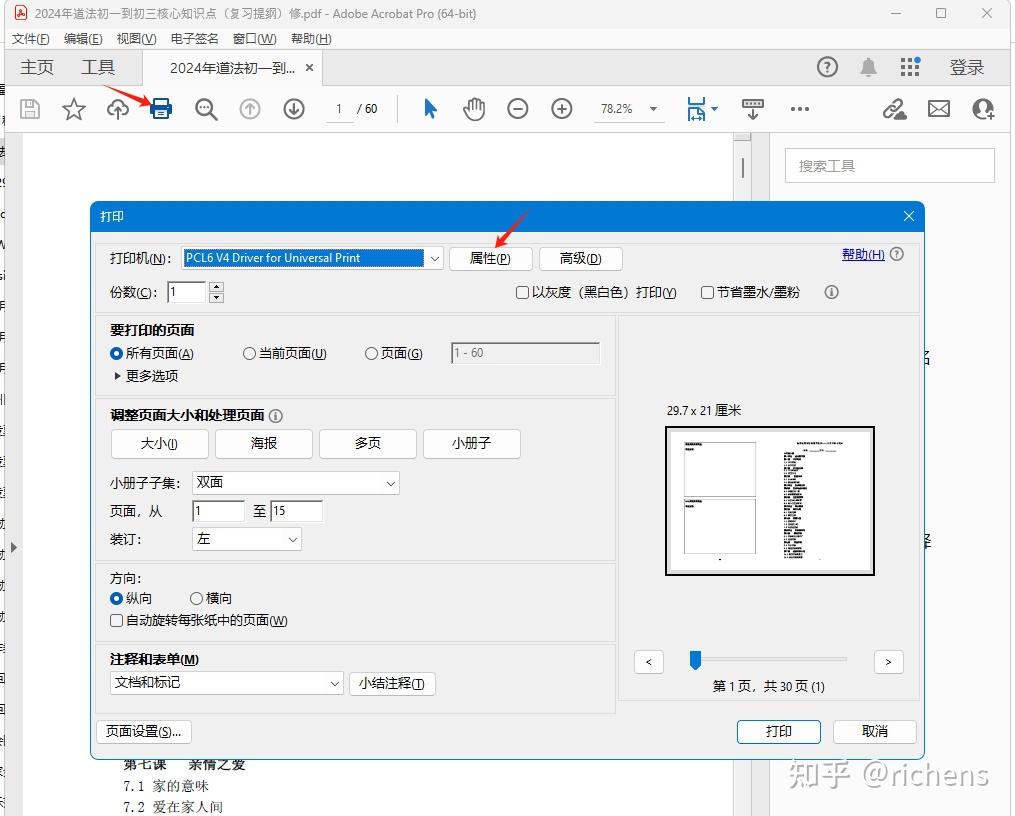Open booklet subset dropdown
Viewport: 1015px width, 816px height.
[x=296, y=483]
